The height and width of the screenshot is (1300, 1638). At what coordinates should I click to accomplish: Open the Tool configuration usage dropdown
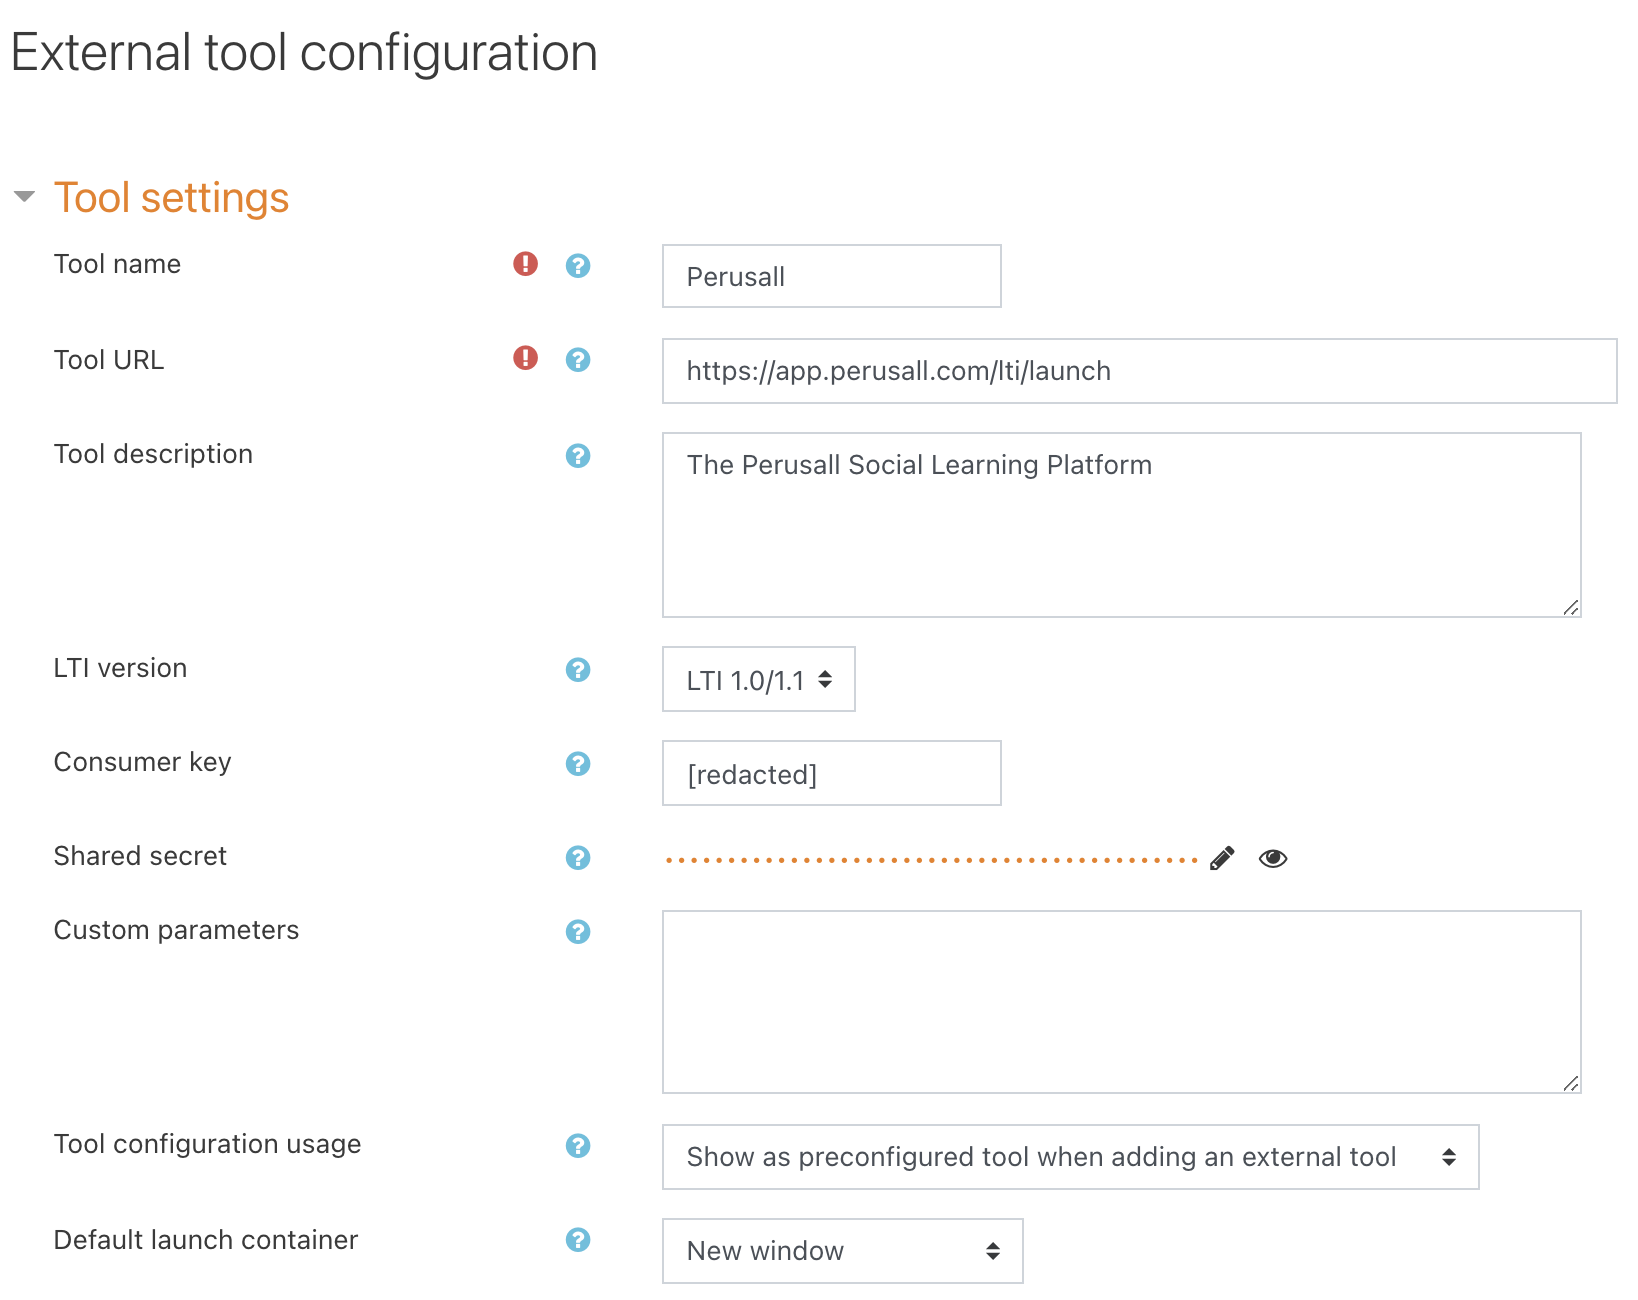1071,1157
